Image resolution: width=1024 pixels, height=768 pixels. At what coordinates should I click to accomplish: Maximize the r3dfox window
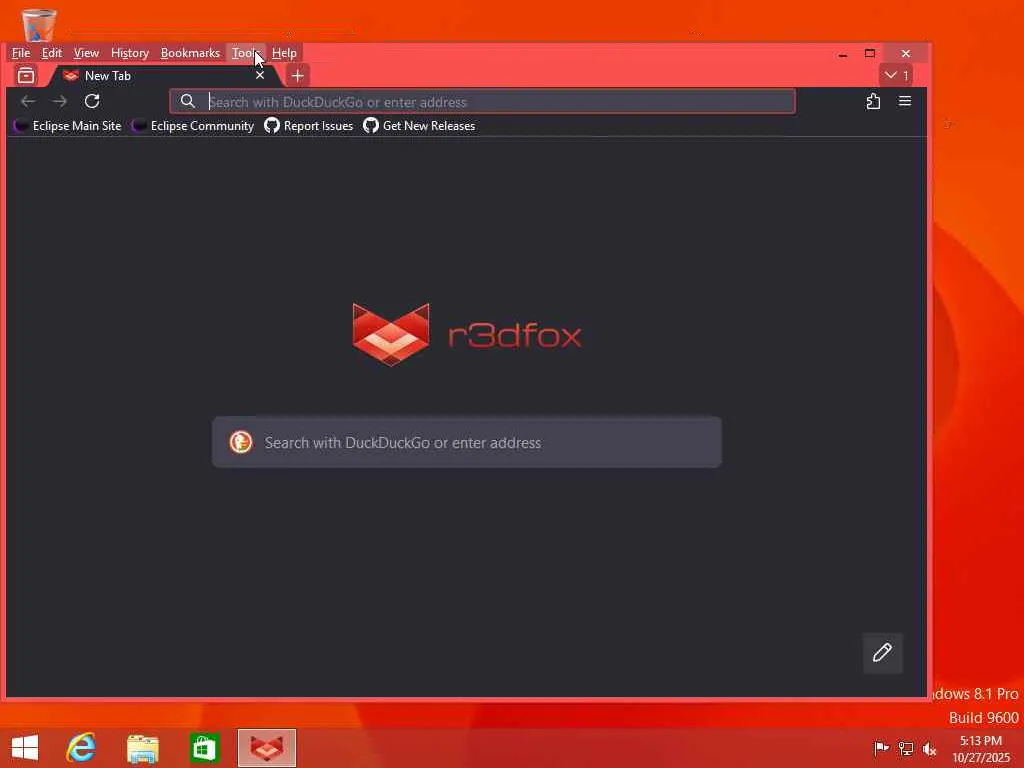870,54
